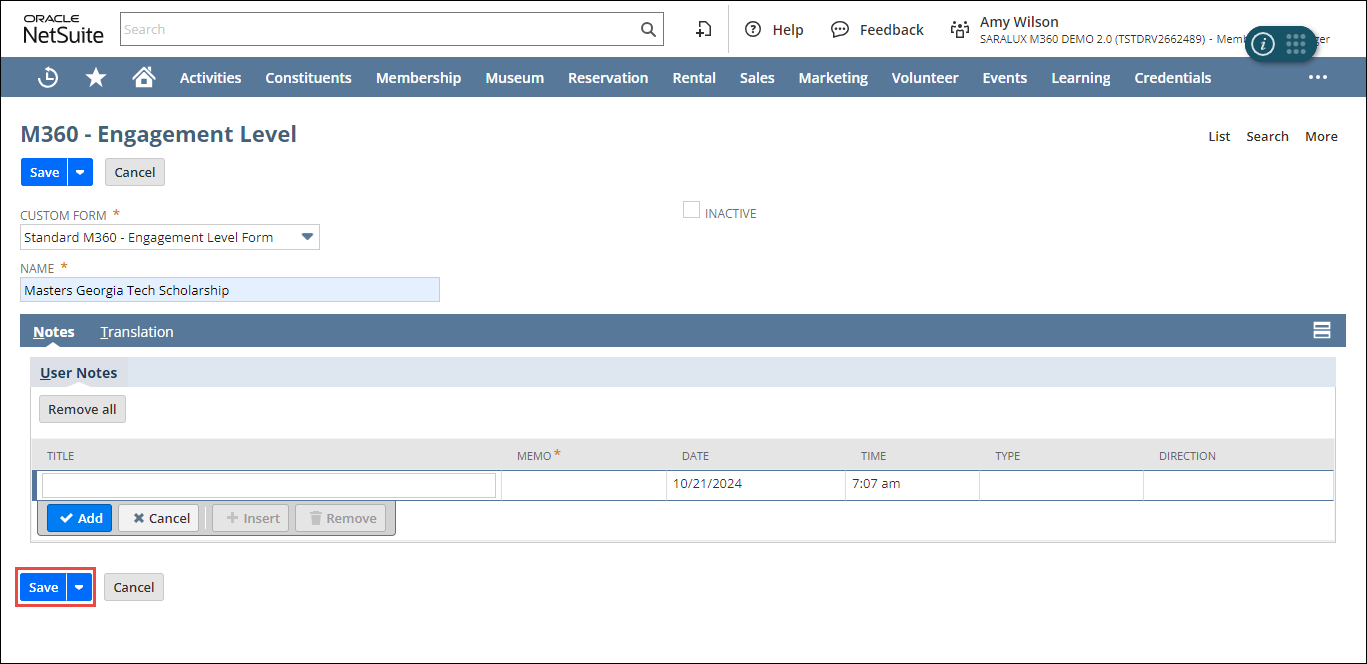Open the Shortcuts star icon
The width and height of the screenshot is (1367, 664).
(96, 77)
